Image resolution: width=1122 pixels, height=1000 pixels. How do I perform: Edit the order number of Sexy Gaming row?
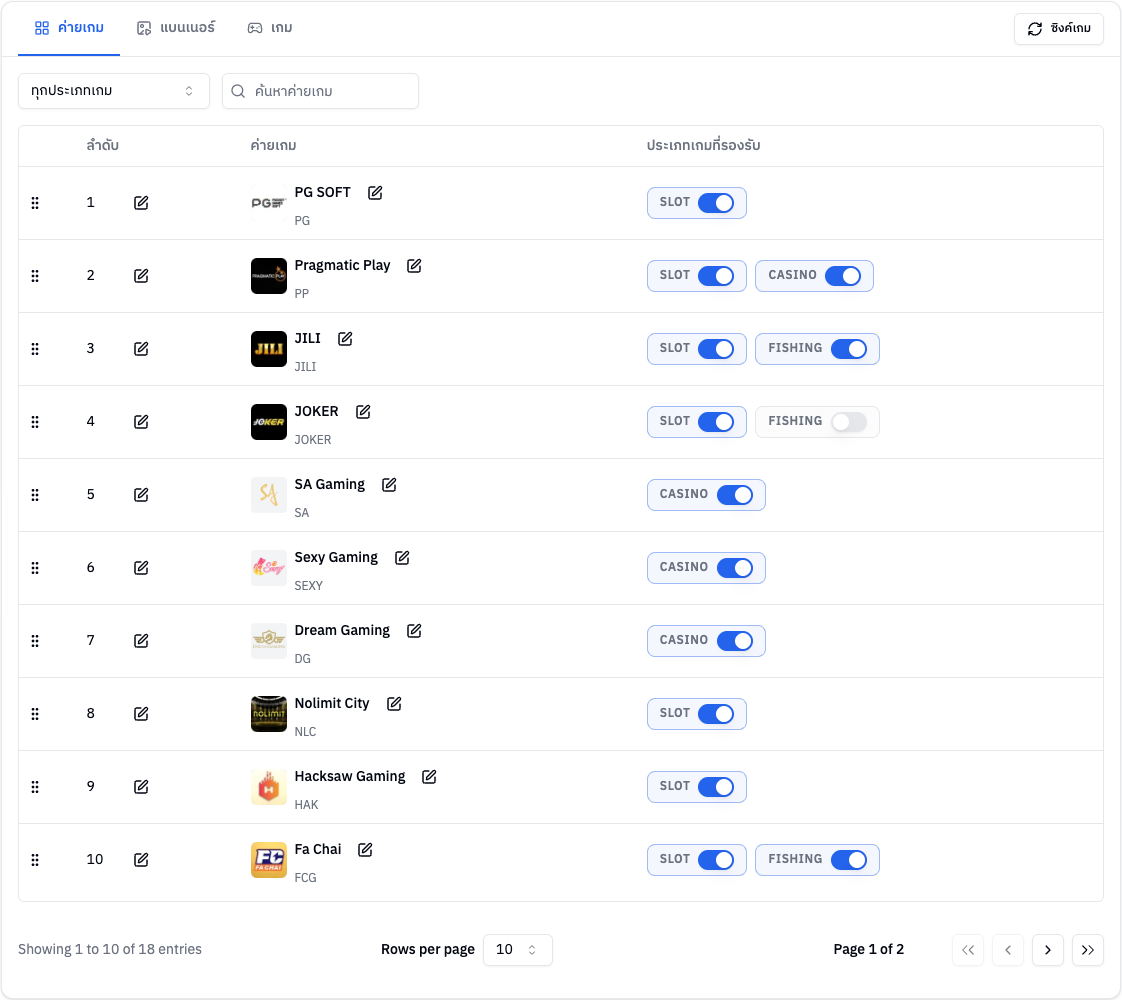click(x=141, y=568)
